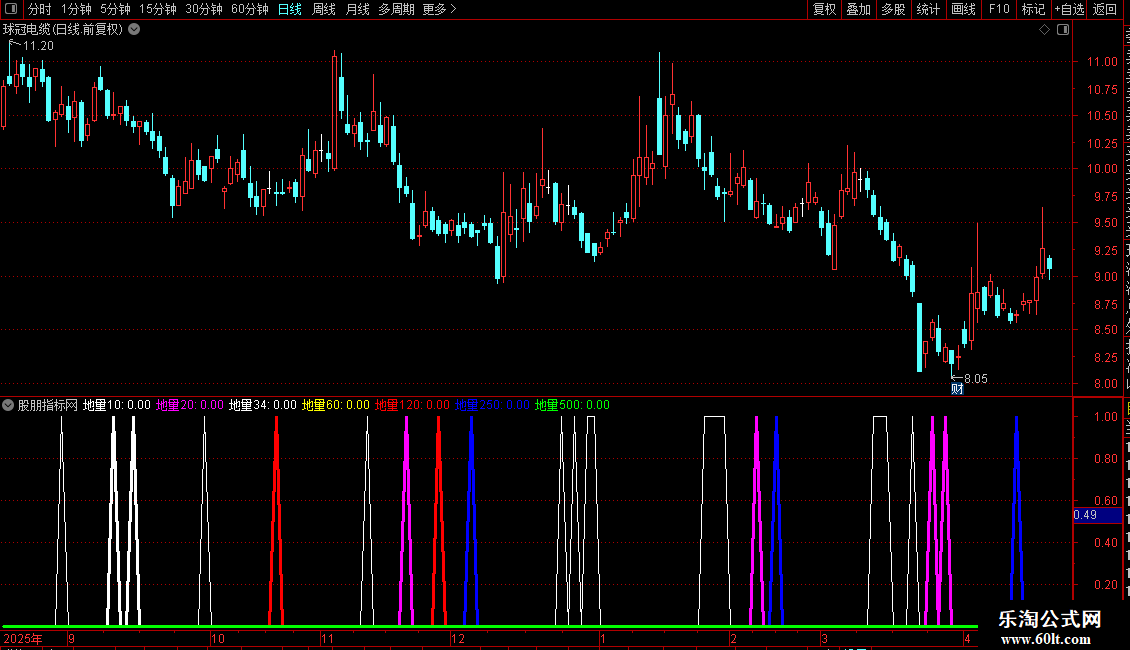Click the 11.20 high price label
This screenshot has width=1130, height=650.
click(38, 45)
